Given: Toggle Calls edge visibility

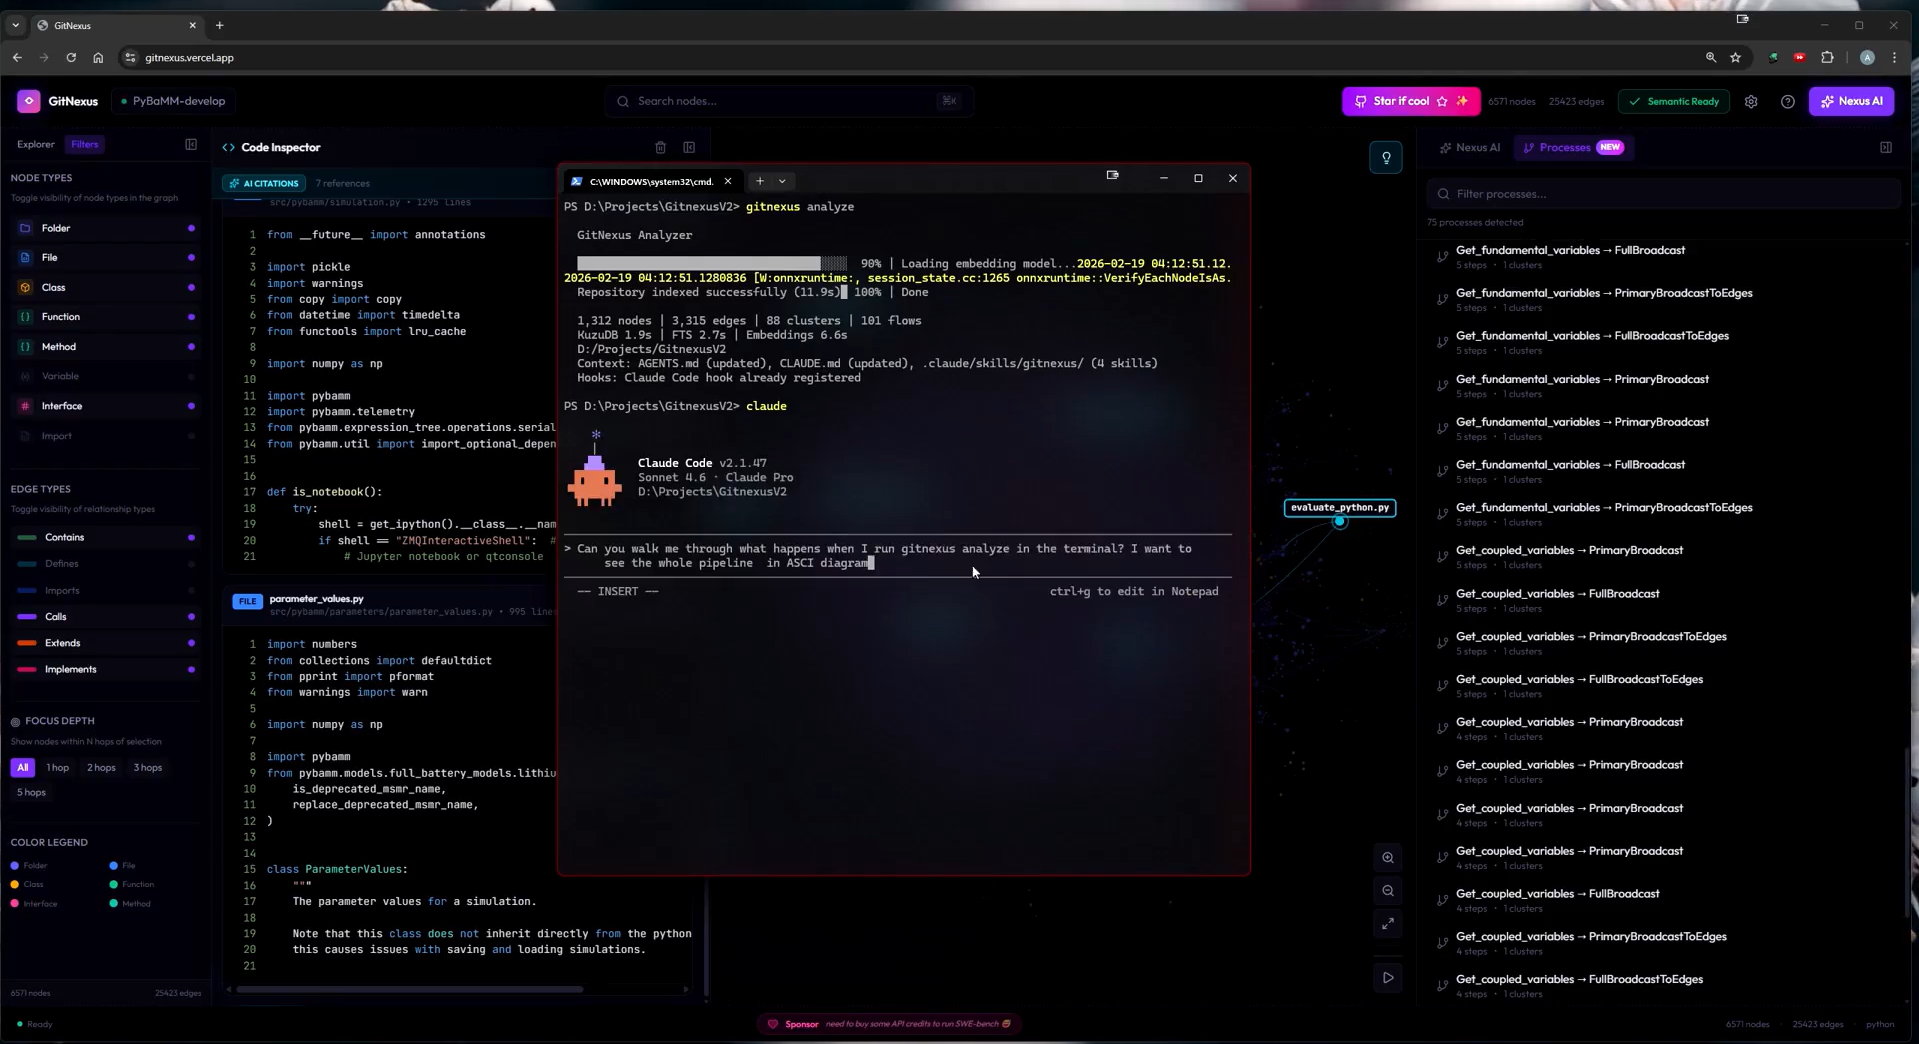Looking at the screenshot, I should pos(191,617).
